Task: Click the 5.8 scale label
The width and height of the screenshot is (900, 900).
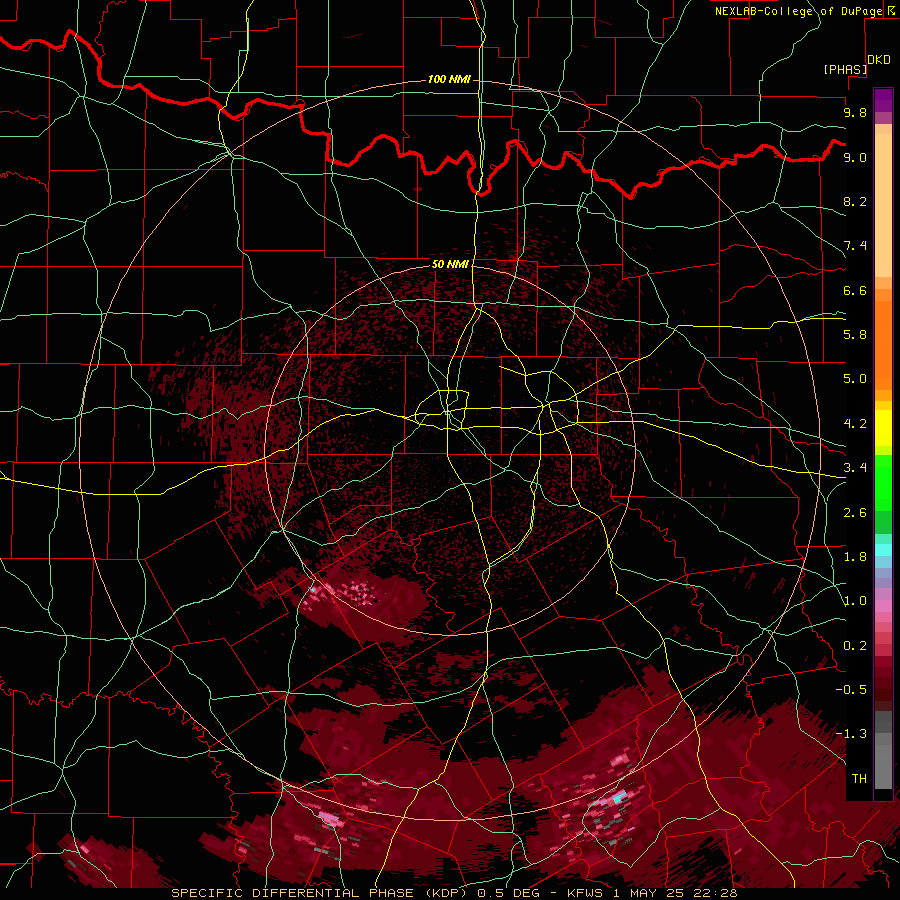Action: (855, 335)
